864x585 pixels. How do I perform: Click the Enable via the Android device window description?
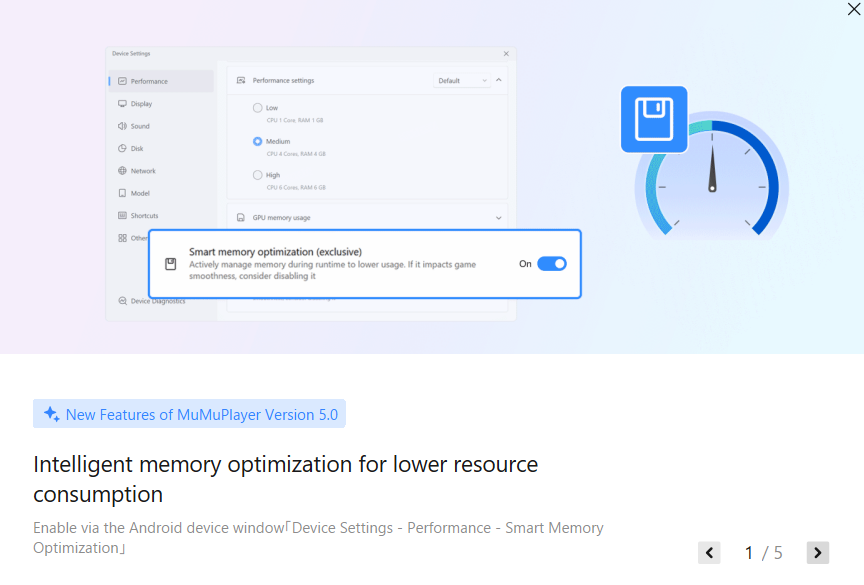coord(318,538)
